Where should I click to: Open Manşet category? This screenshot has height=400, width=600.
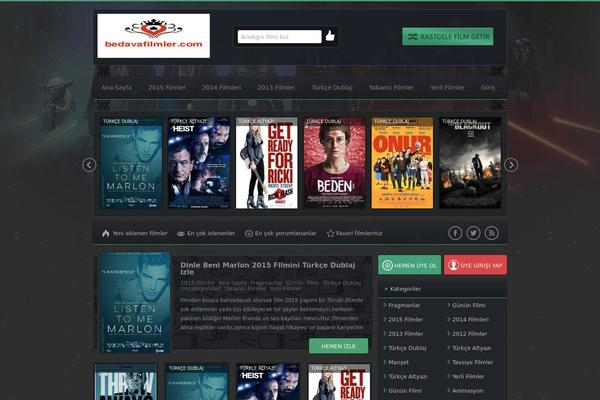pos(398,362)
